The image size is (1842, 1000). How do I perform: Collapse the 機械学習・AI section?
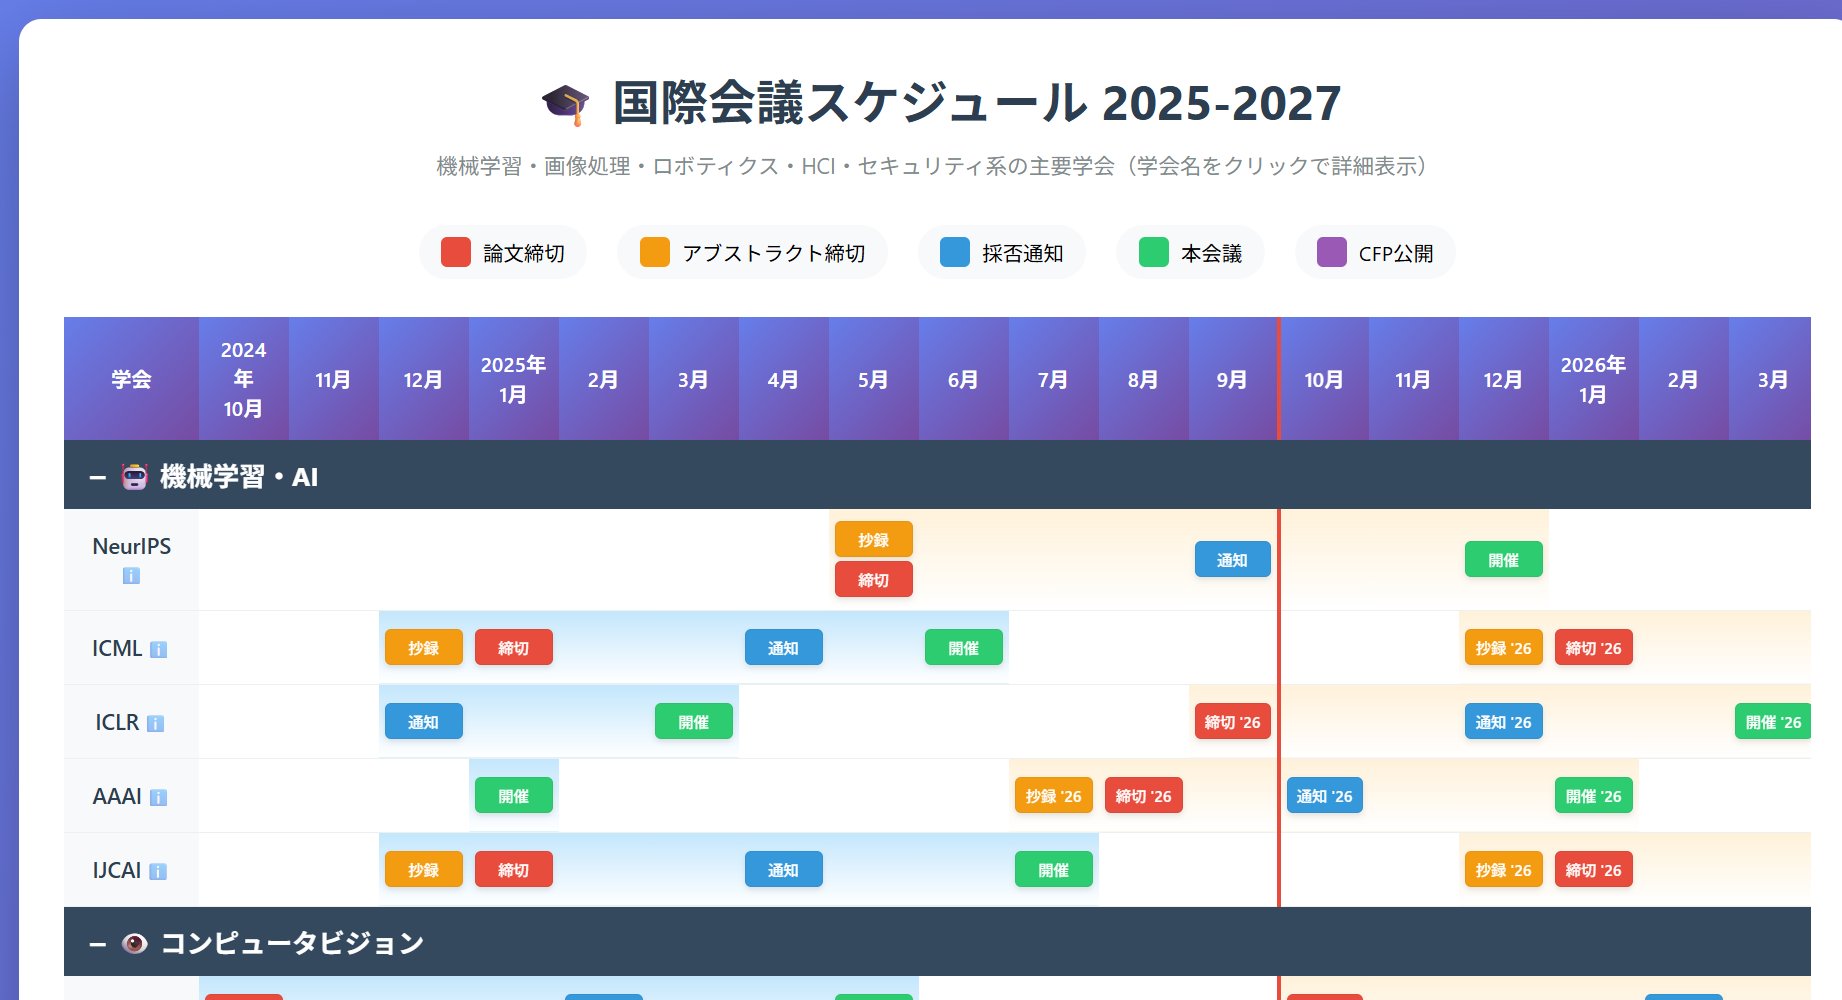pos(97,478)
